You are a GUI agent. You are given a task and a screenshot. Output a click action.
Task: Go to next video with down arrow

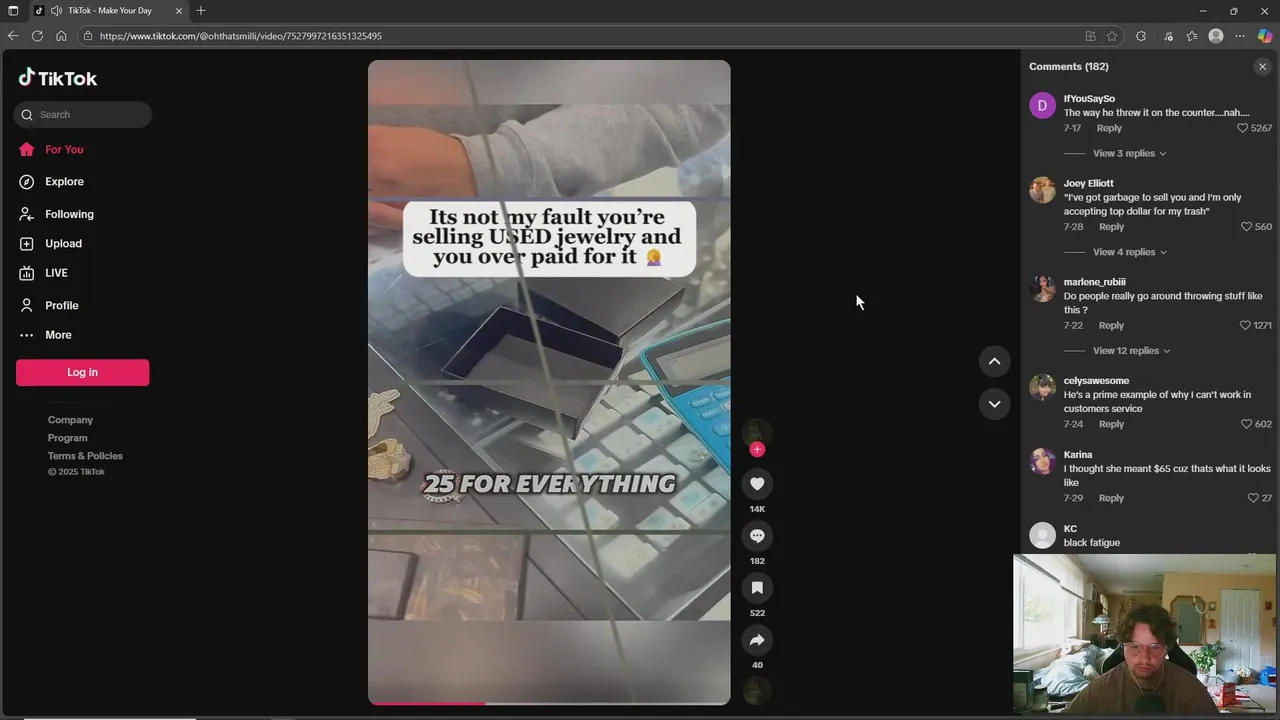tap(994, 404)
